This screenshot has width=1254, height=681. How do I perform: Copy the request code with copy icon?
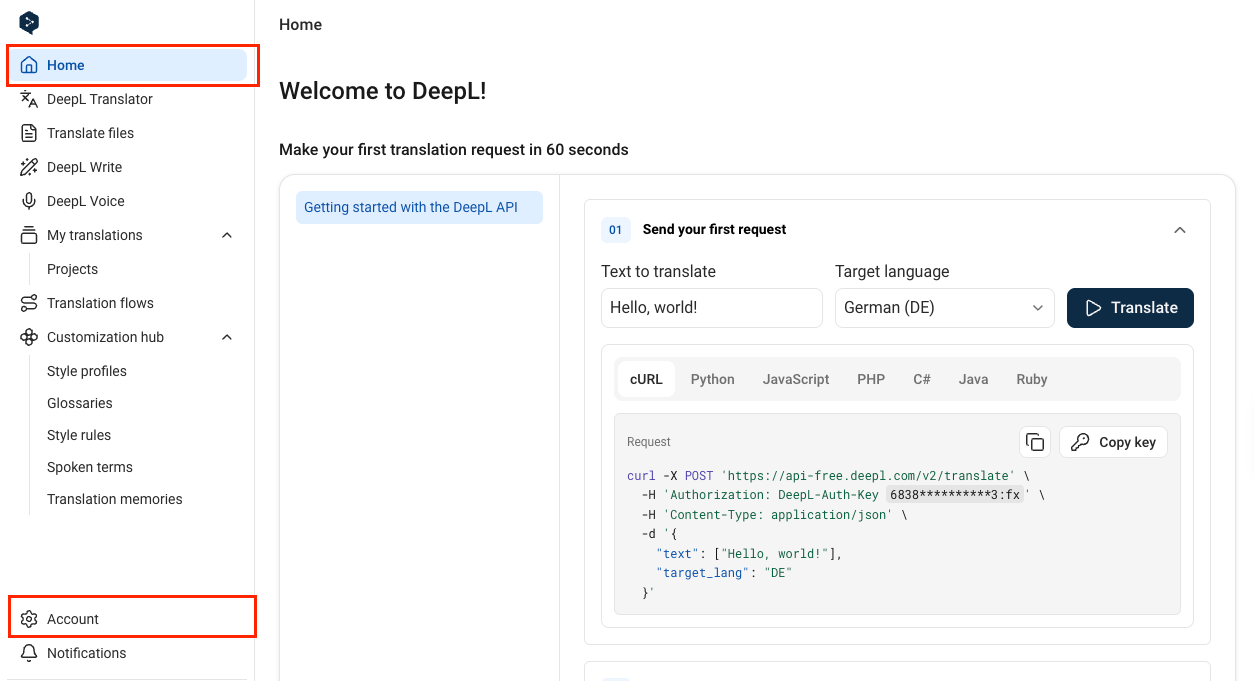(x=1035, y=442)
